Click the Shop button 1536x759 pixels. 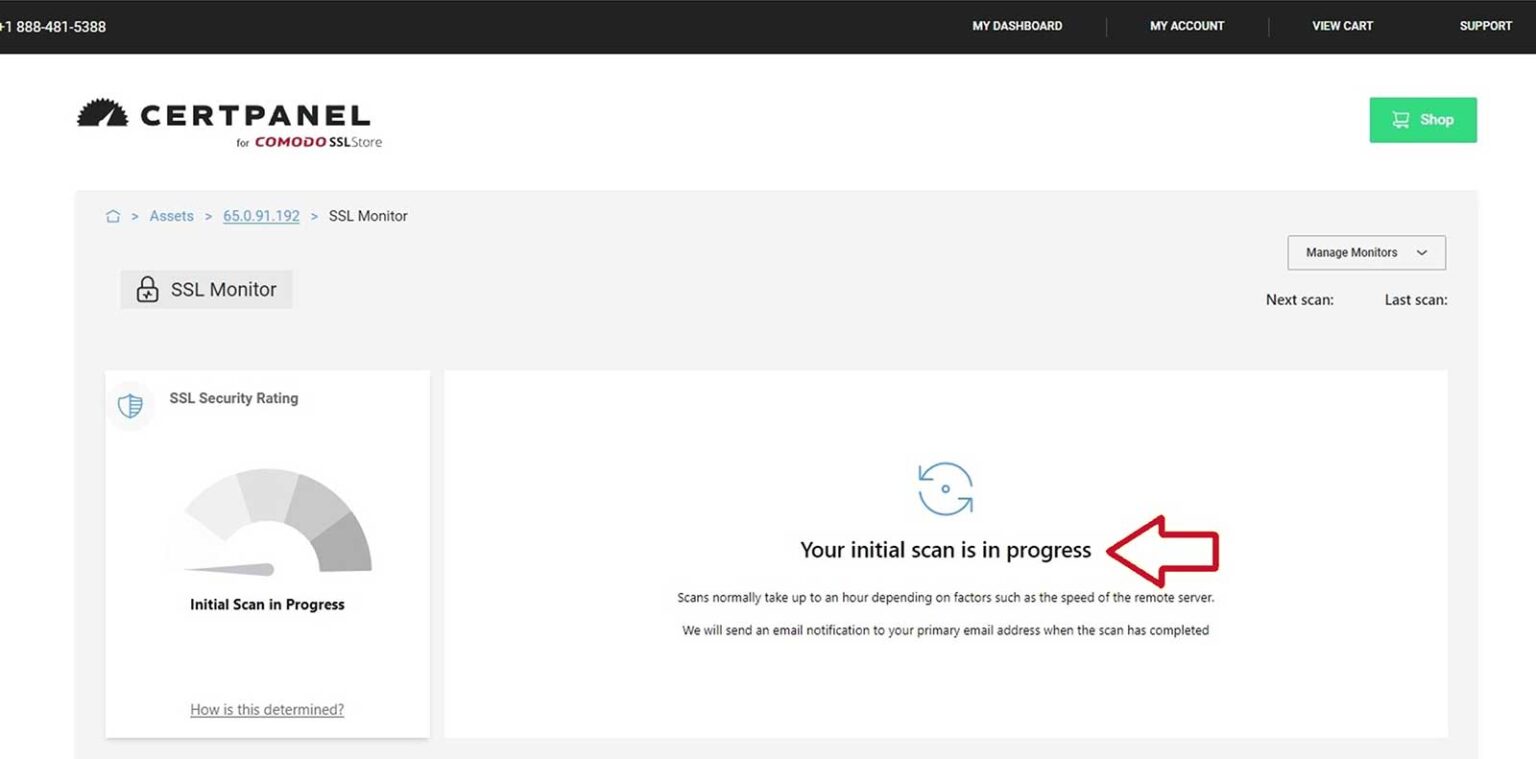(x=1422, y=119)
